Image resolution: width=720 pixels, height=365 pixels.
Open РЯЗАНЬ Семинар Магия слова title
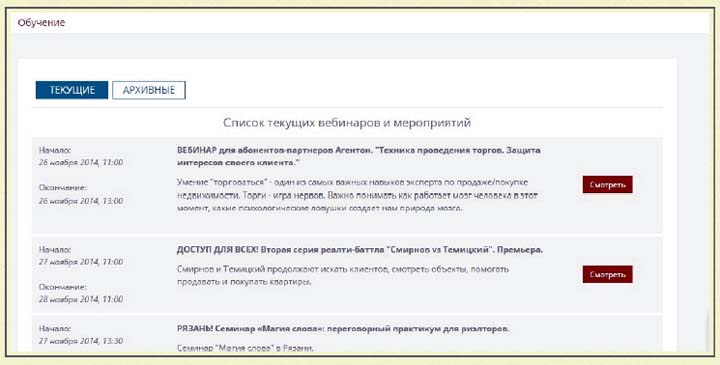tap(343, 329)
